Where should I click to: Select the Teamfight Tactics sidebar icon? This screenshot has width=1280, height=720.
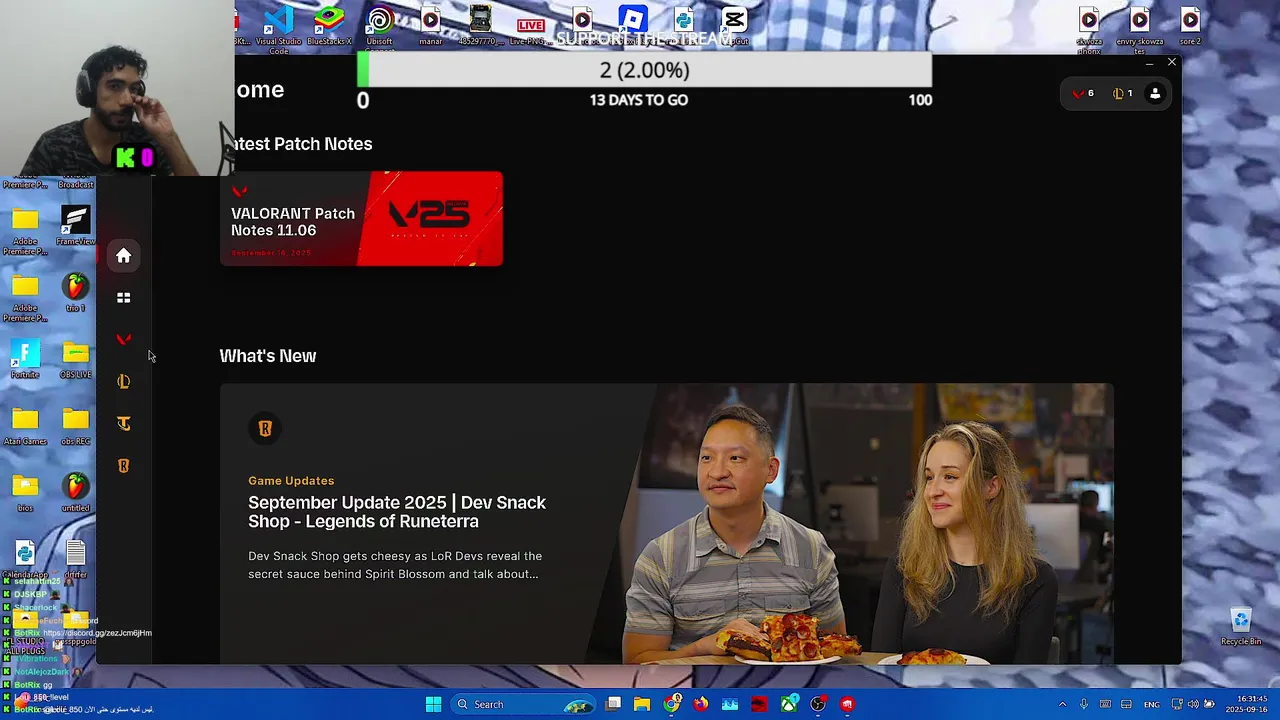[x=123, y=424]
